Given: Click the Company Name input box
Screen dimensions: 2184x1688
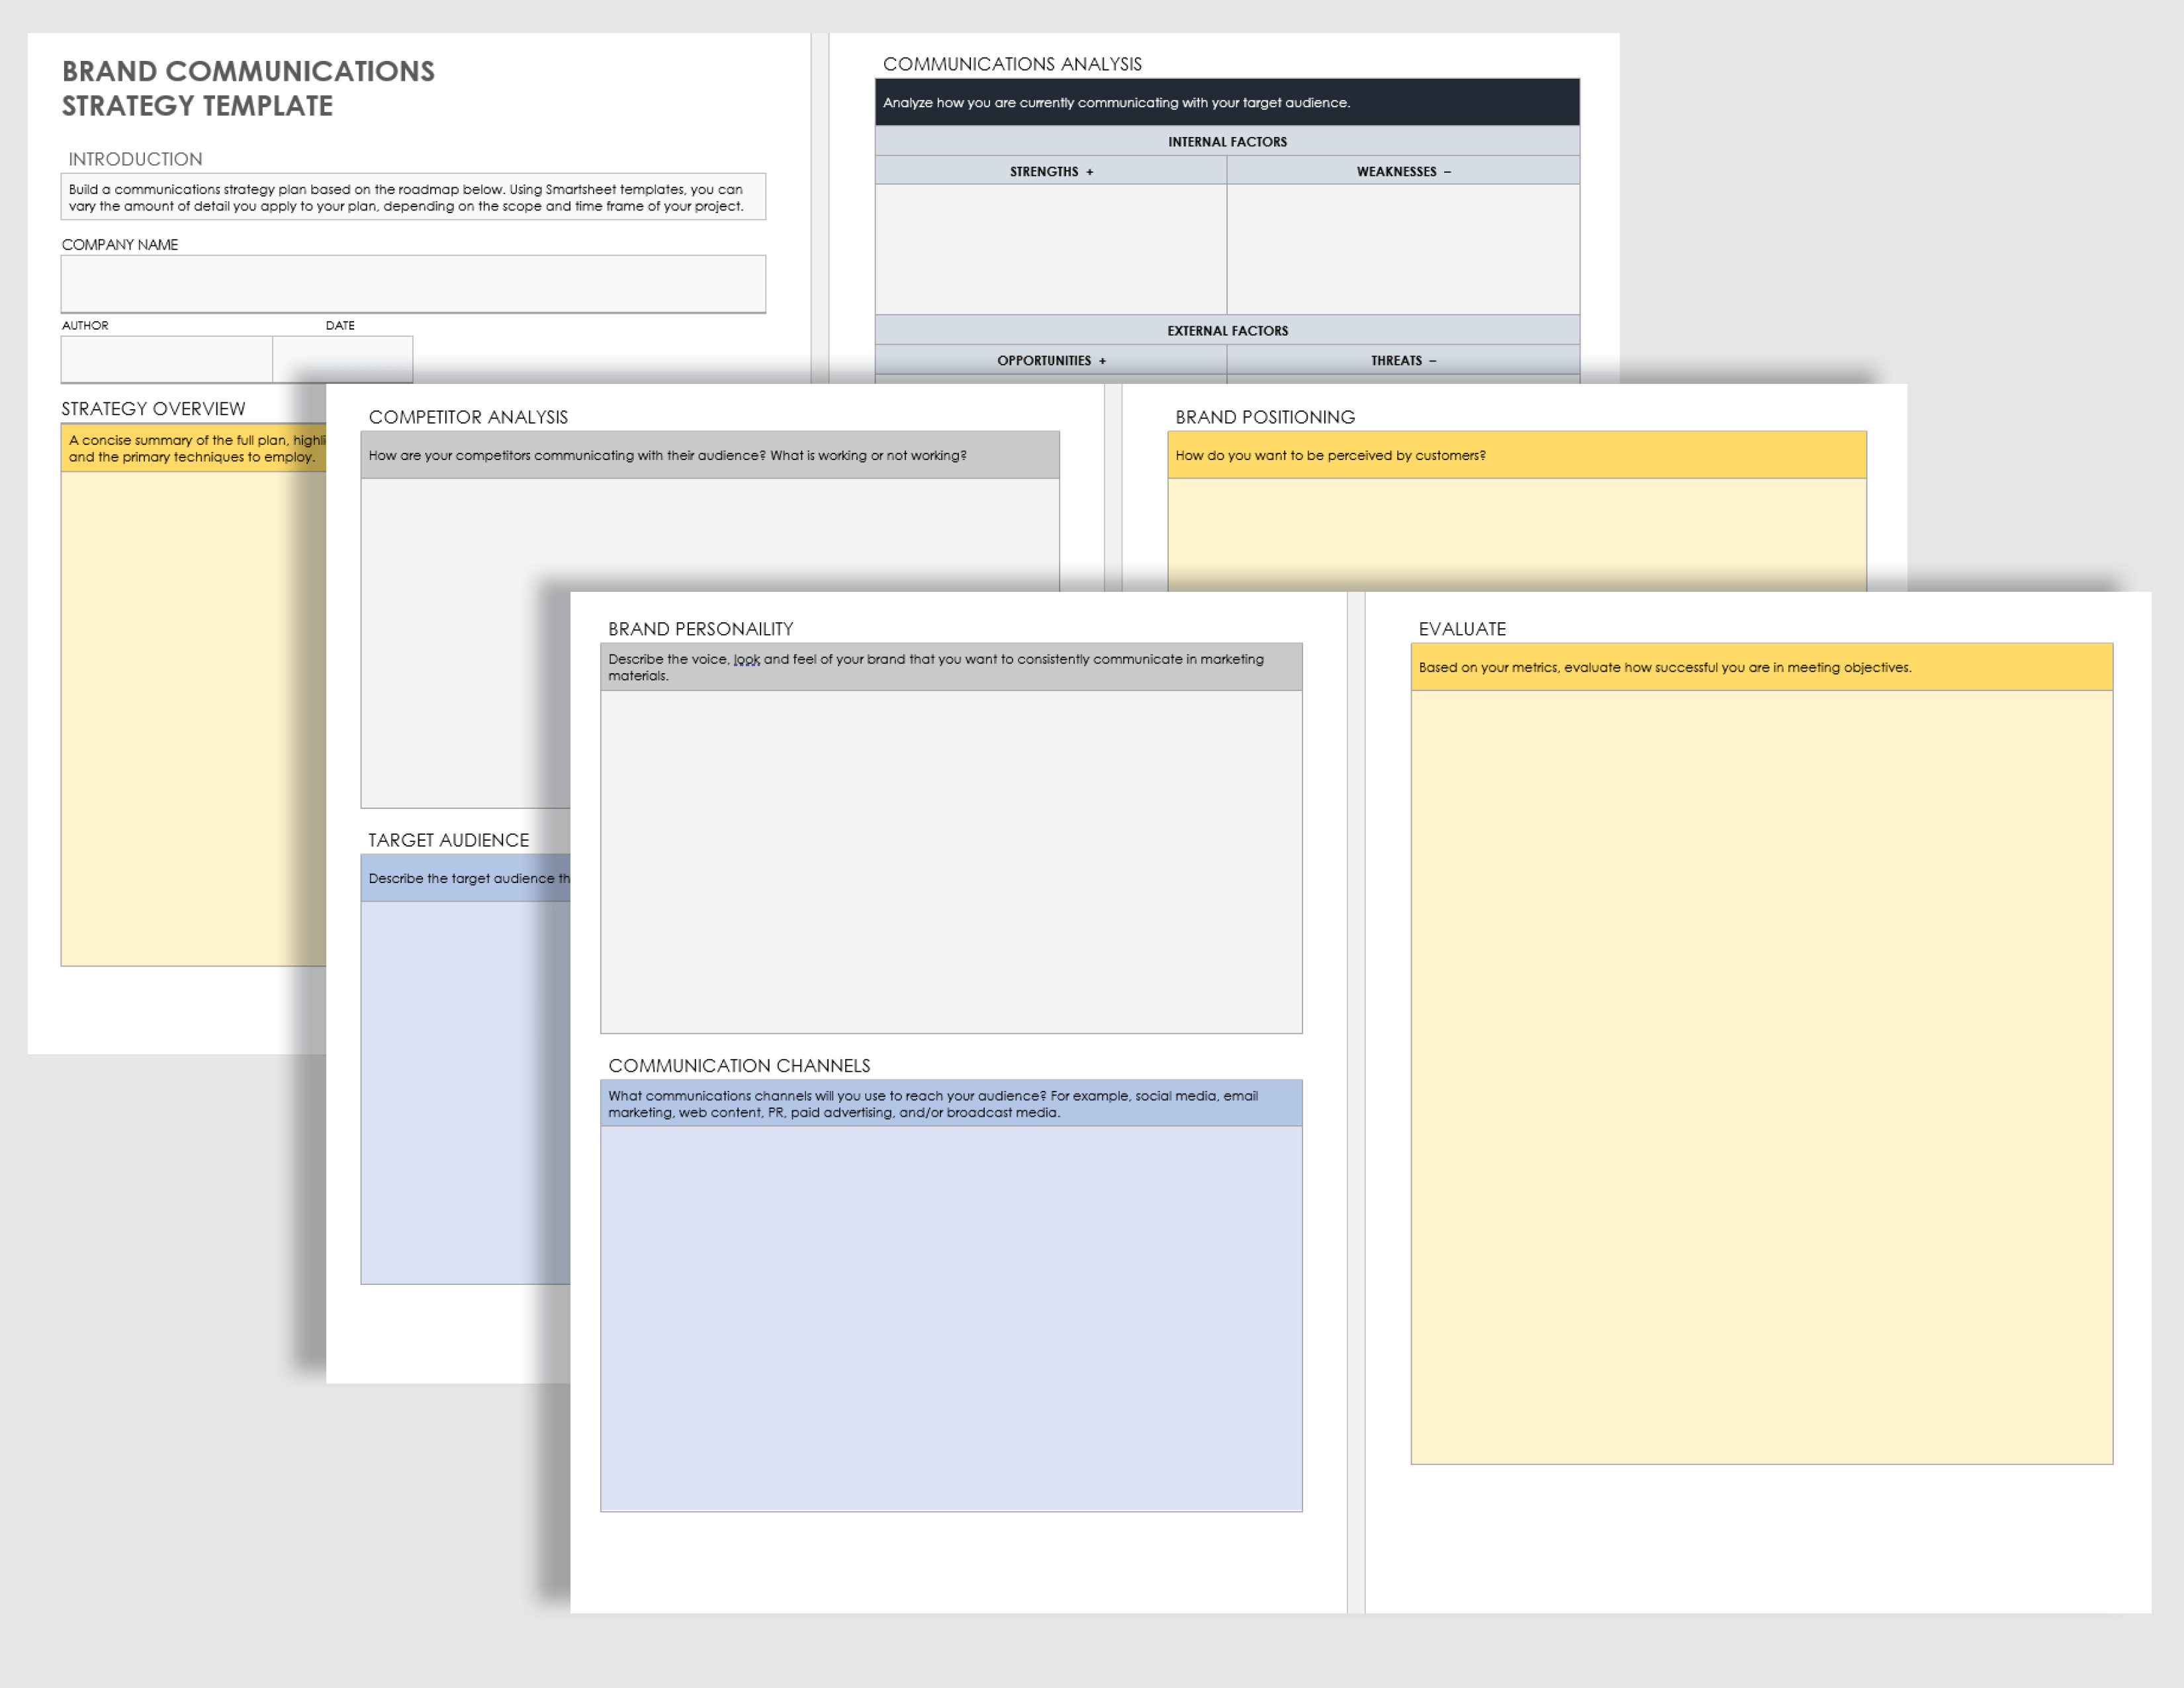Looking at the screenshot, I should point(413,284).
